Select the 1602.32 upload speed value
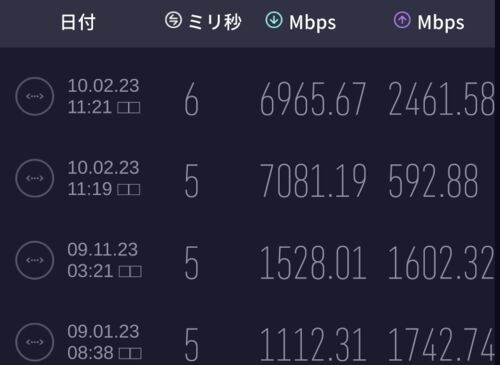The width and height of the screenshot is (500, 365). [441, 263]
